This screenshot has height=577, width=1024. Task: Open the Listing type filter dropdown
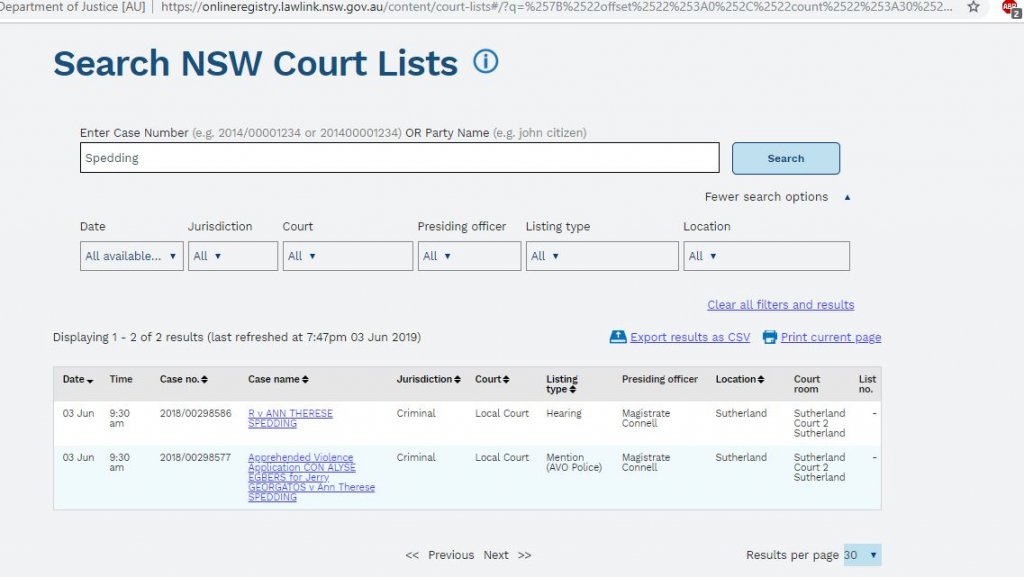(x=601, y=256)
